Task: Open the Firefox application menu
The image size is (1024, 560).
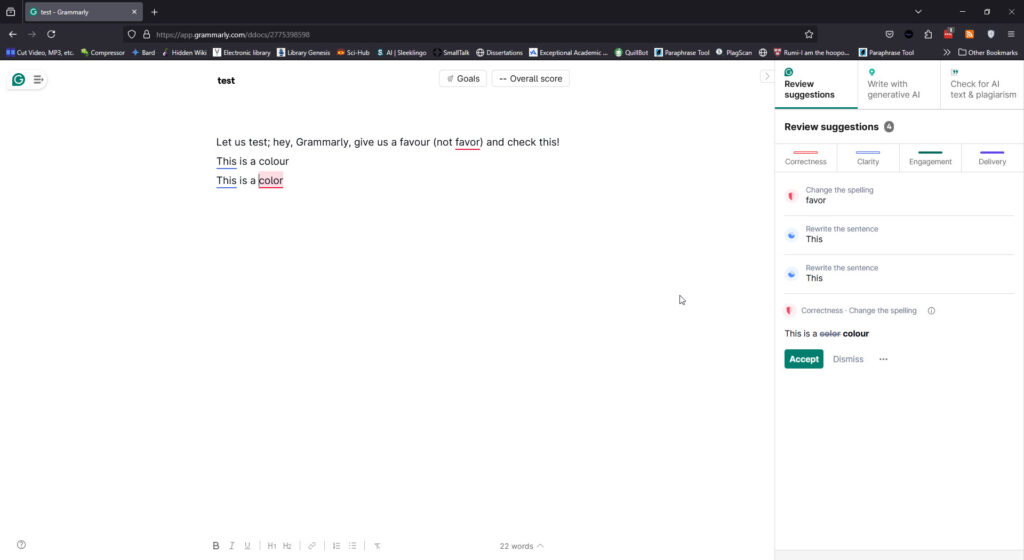Action: point(1011,34)
